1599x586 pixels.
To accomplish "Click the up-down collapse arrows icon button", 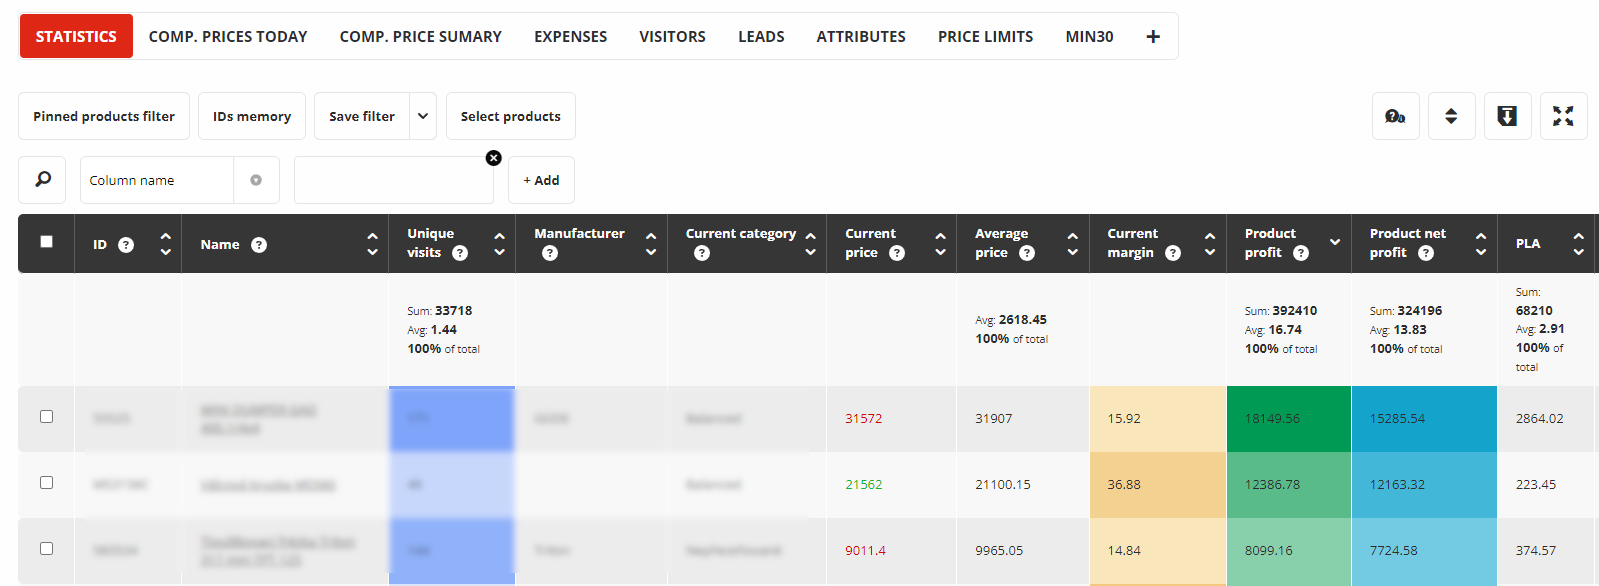I will (1451, 116).
